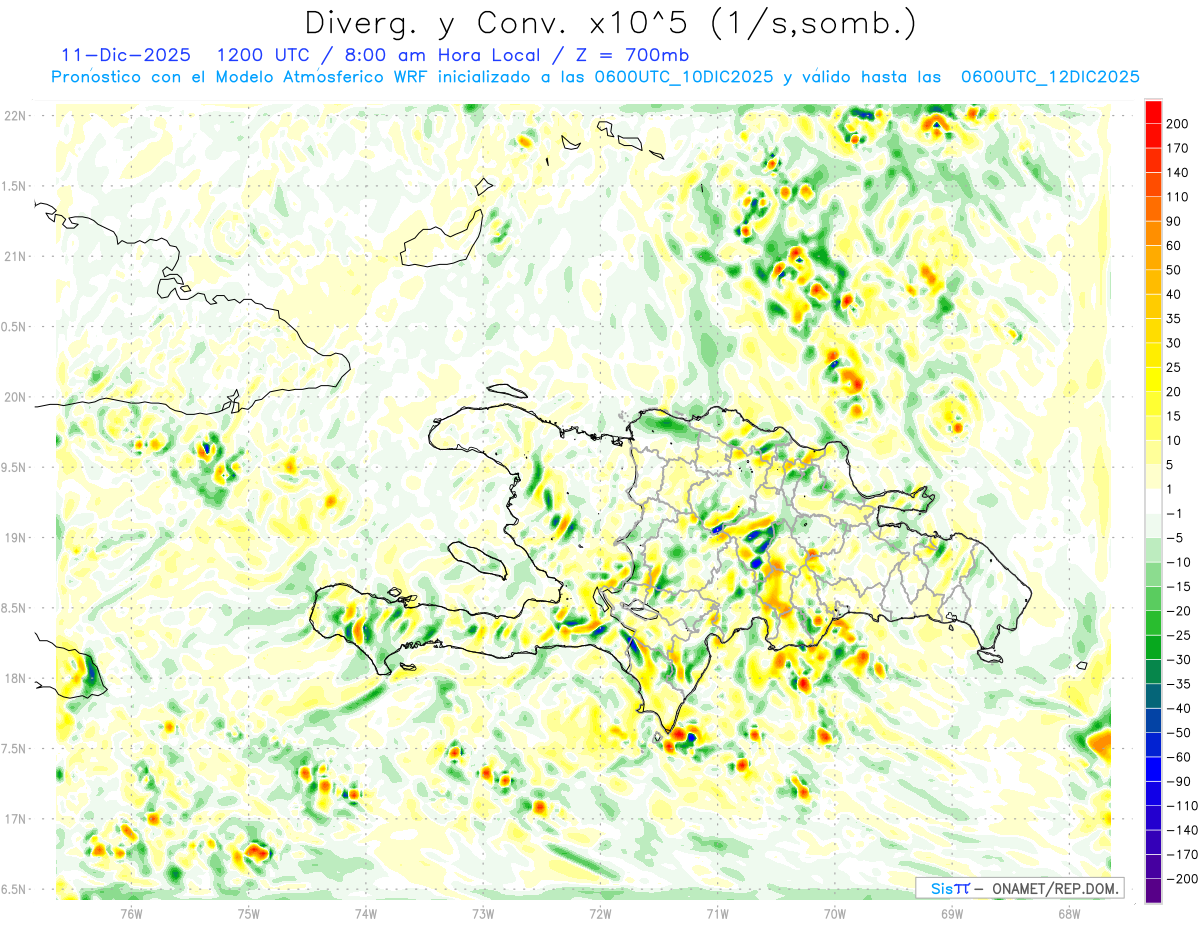Click the '0.5N' latitude tick label
This screenshot has height=927, width=1200.
click(15, 327)
